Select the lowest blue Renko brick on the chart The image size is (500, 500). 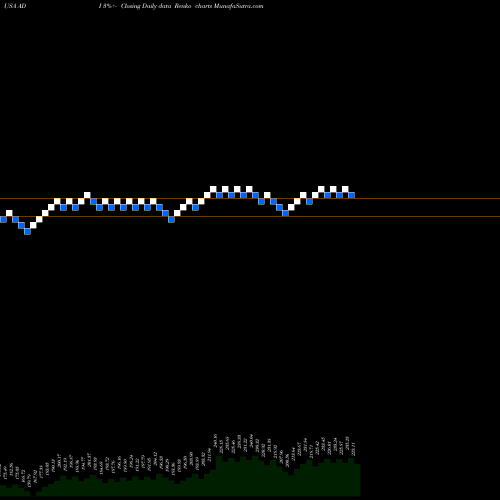point(27,231)
